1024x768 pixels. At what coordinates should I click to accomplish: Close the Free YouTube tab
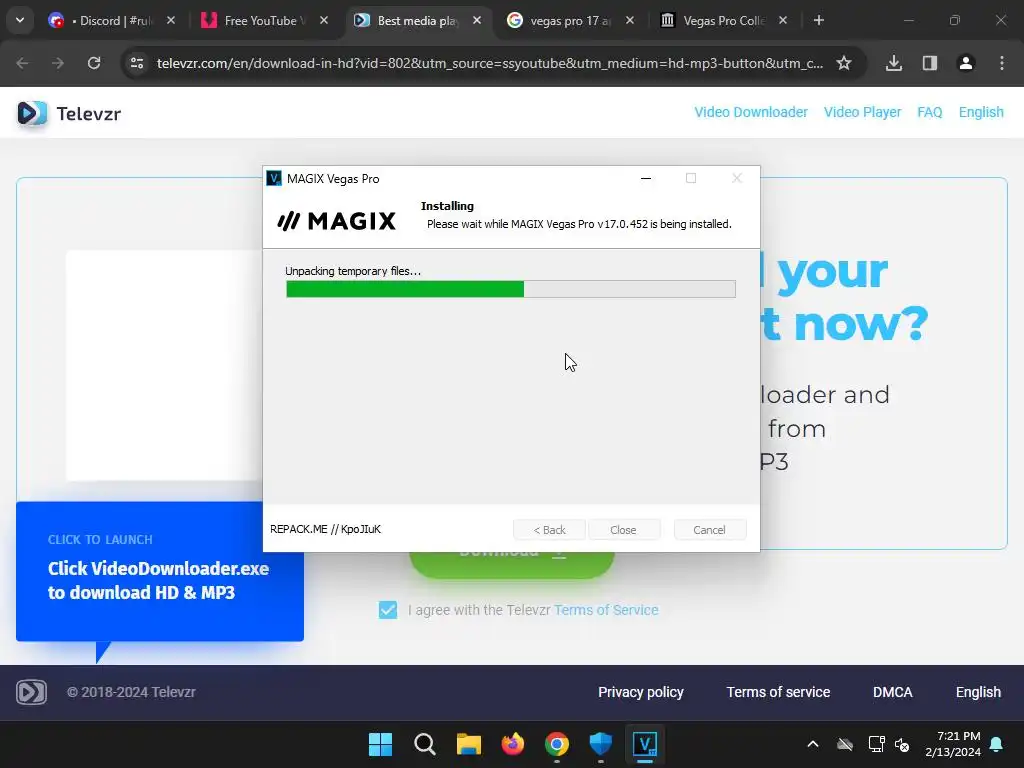(x=324, y=20)
